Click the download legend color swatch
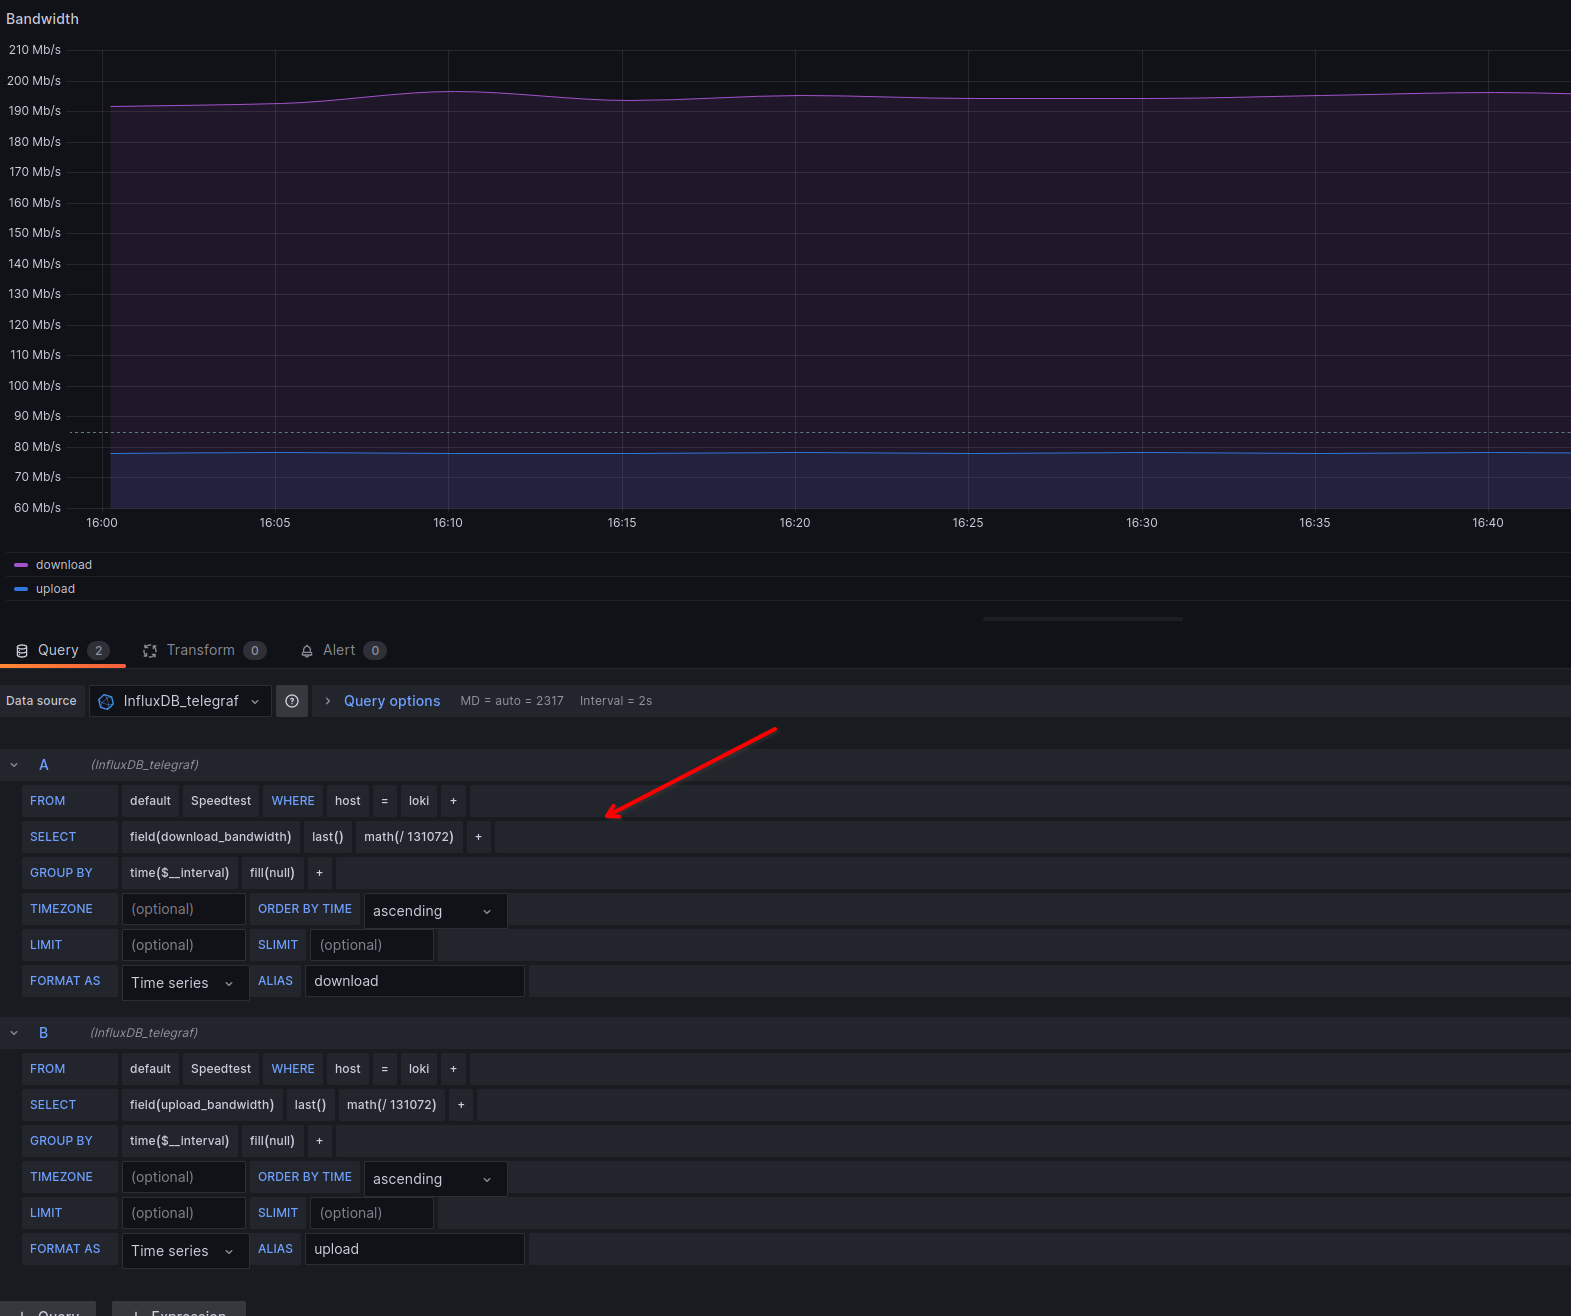The height and width of the screenshot is (1316, 1571). tap(21, 565)
